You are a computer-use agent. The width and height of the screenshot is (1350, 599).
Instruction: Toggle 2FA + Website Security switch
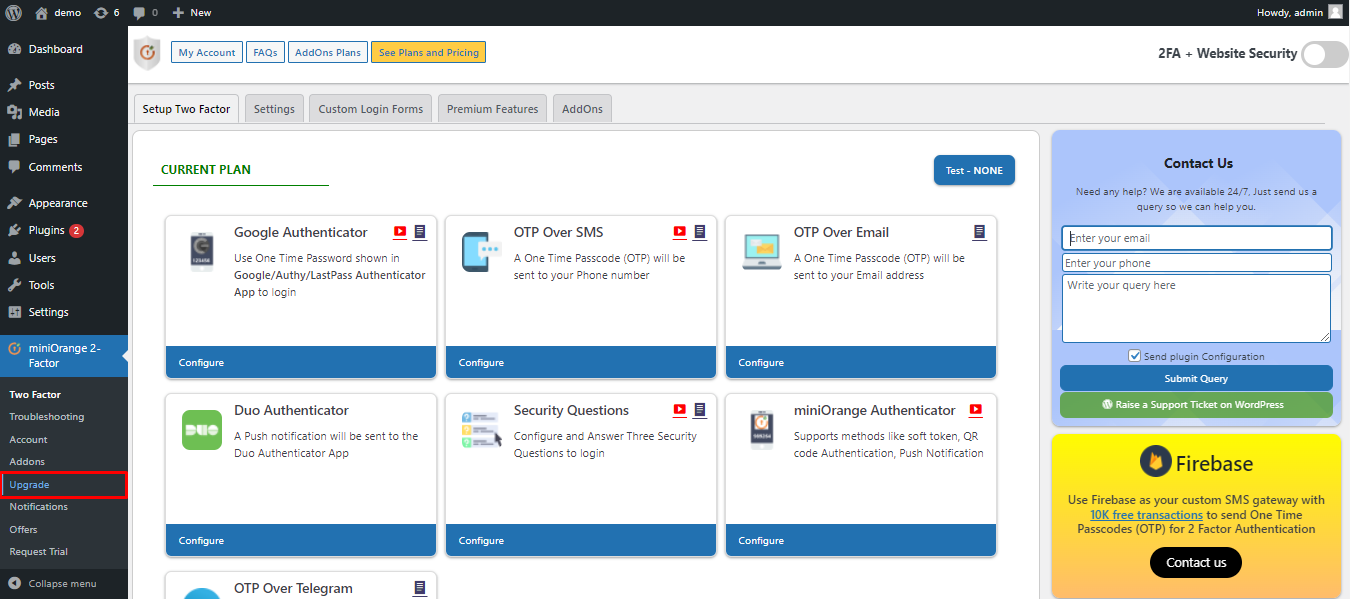point(1325,54)
